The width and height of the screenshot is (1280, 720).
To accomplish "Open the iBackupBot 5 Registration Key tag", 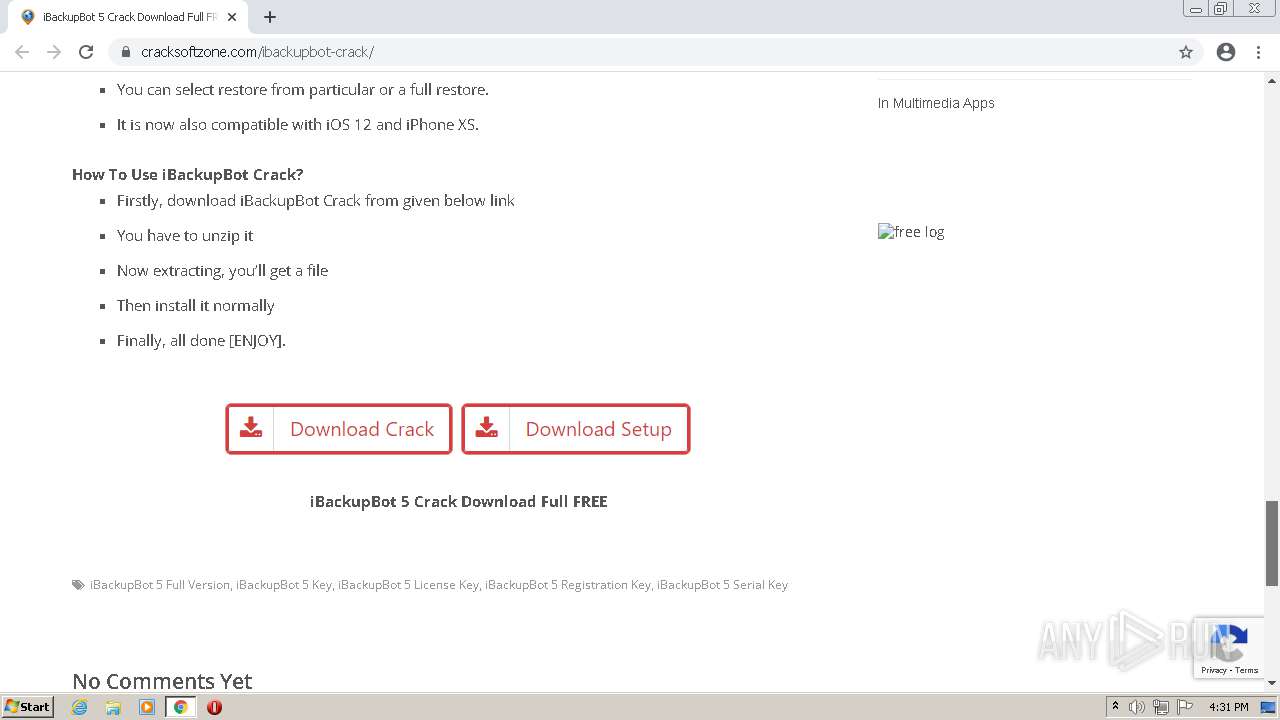I will coord(568,585).
